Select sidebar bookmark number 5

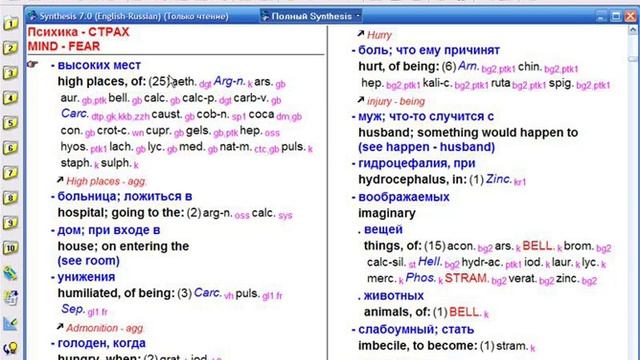point(11,123)
